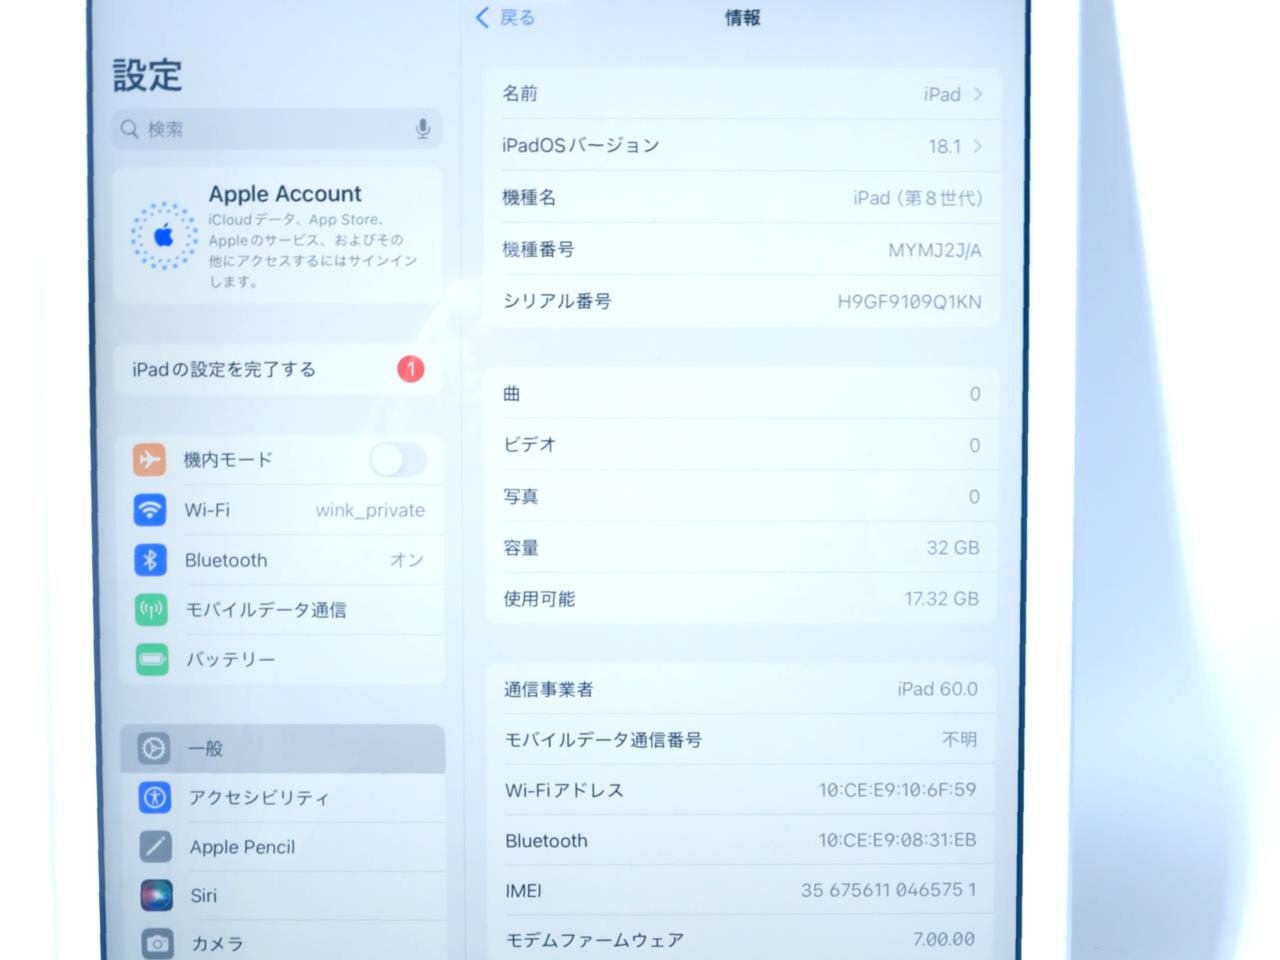Open the name row chevron
Screen dimensions: 1280x960
[x=978, y=94]
